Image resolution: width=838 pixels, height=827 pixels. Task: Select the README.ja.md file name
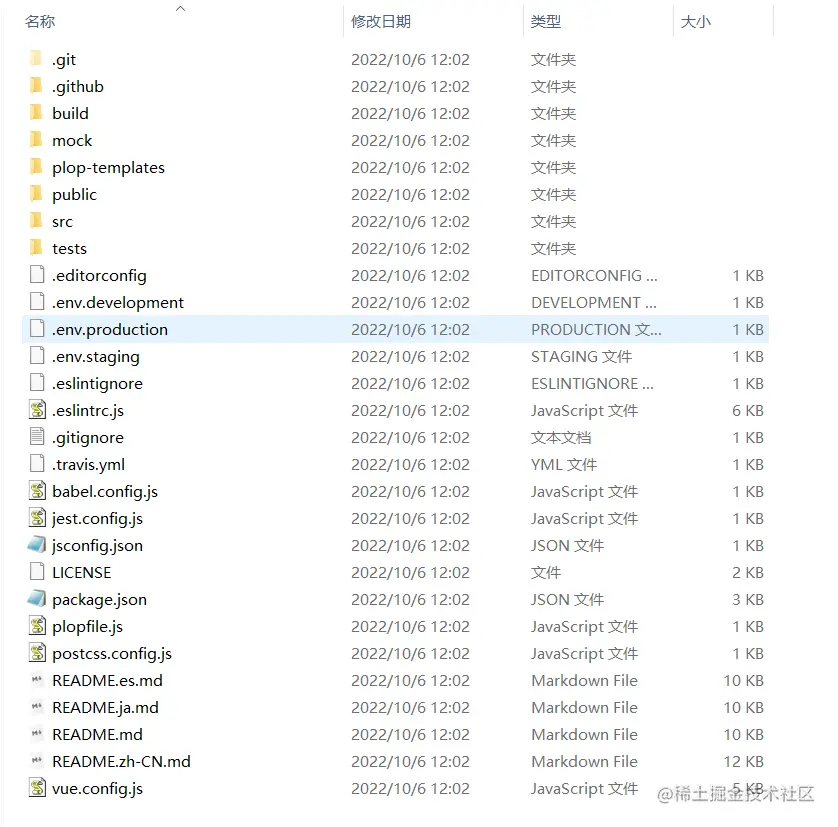[x=105, y=707]
